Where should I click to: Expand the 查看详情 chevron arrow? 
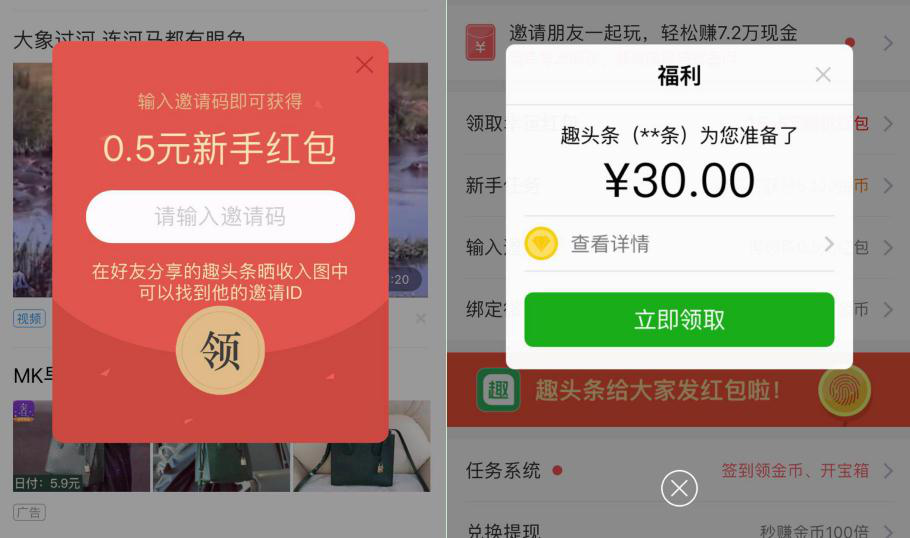pos(829,244)
